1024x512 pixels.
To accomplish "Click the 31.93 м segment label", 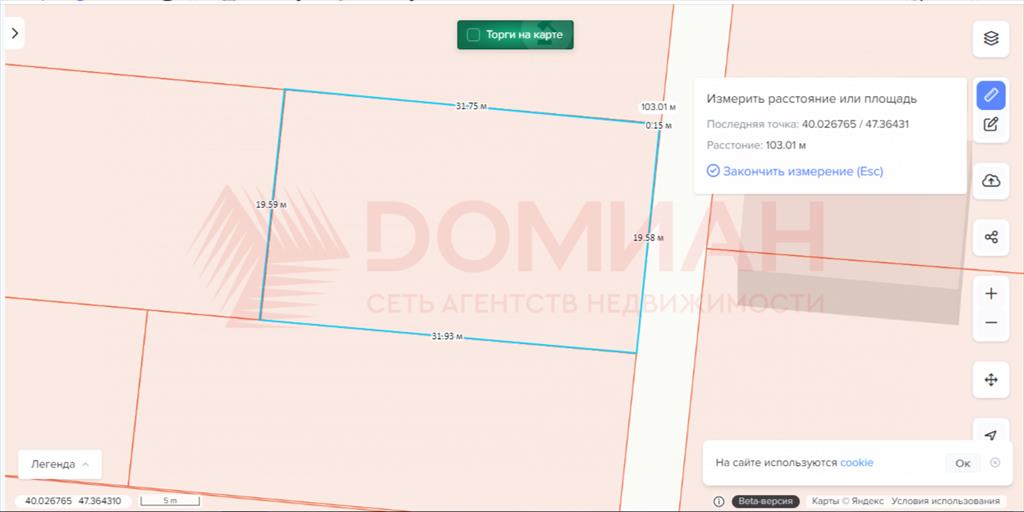I will 446,337.
